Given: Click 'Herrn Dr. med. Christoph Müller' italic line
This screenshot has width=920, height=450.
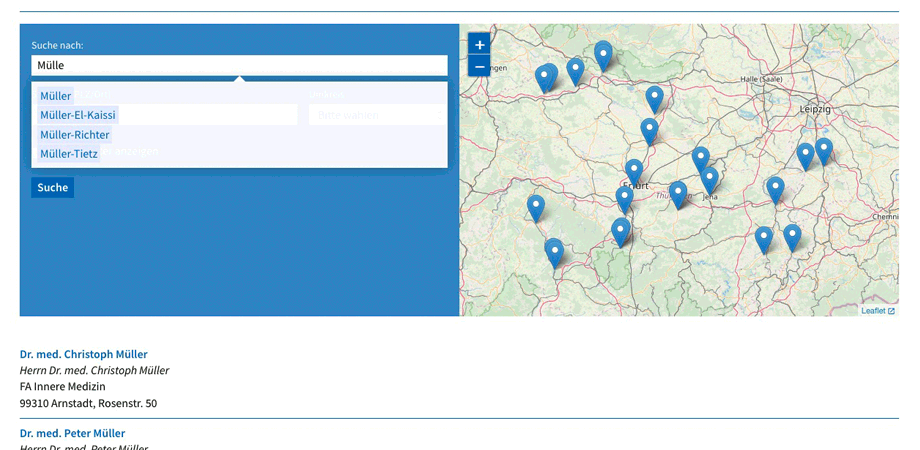Looking at the screenshot, I should (x=94, y=370).
